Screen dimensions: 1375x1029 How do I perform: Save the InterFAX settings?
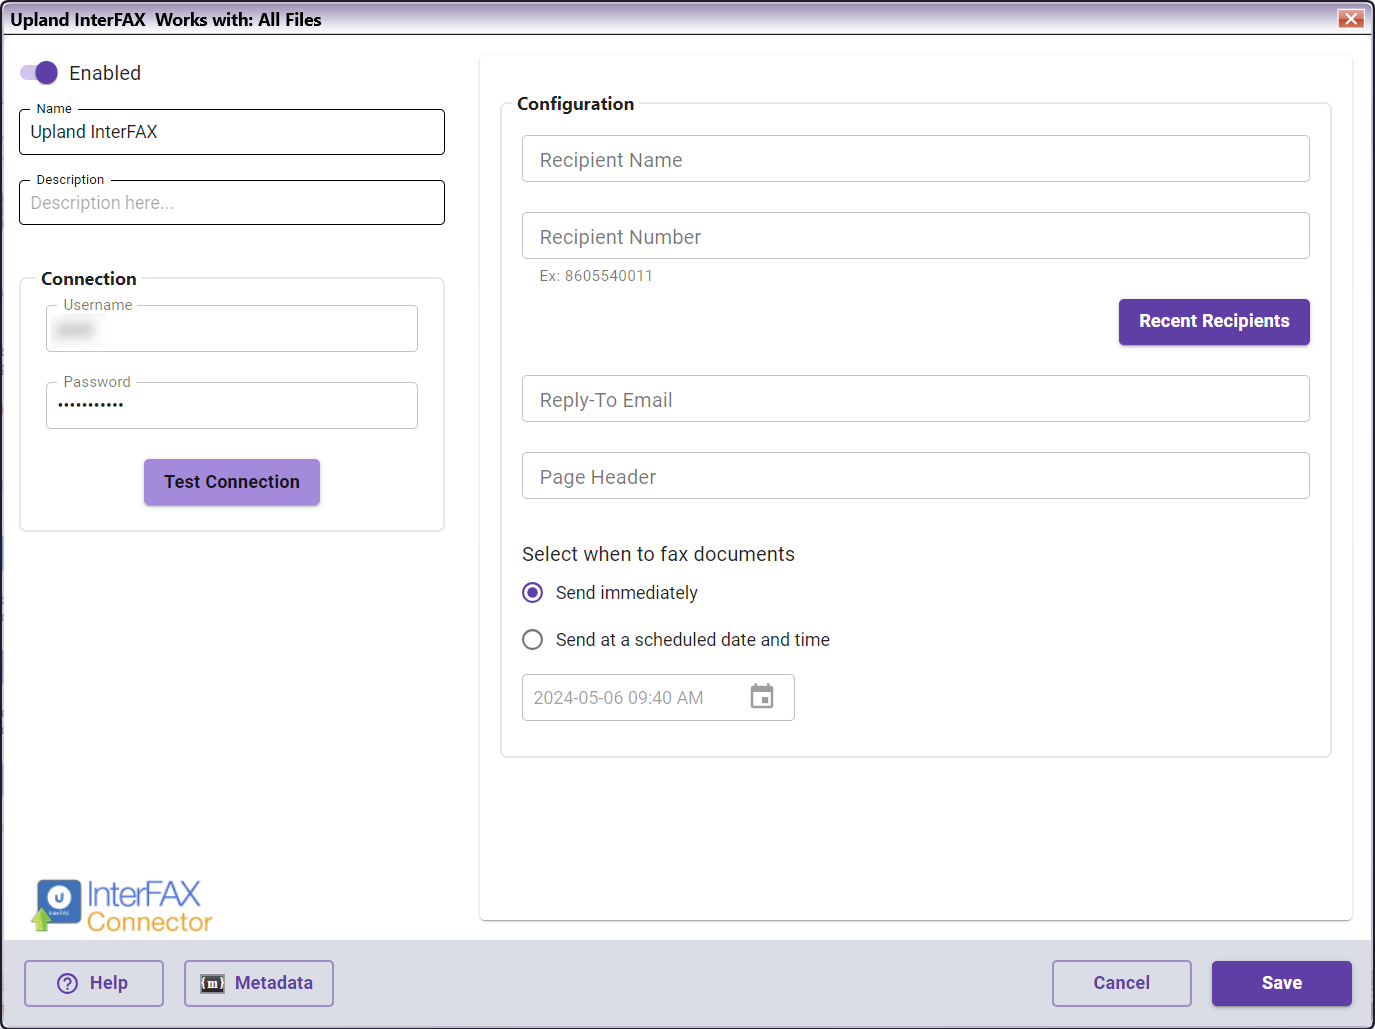1282,984
